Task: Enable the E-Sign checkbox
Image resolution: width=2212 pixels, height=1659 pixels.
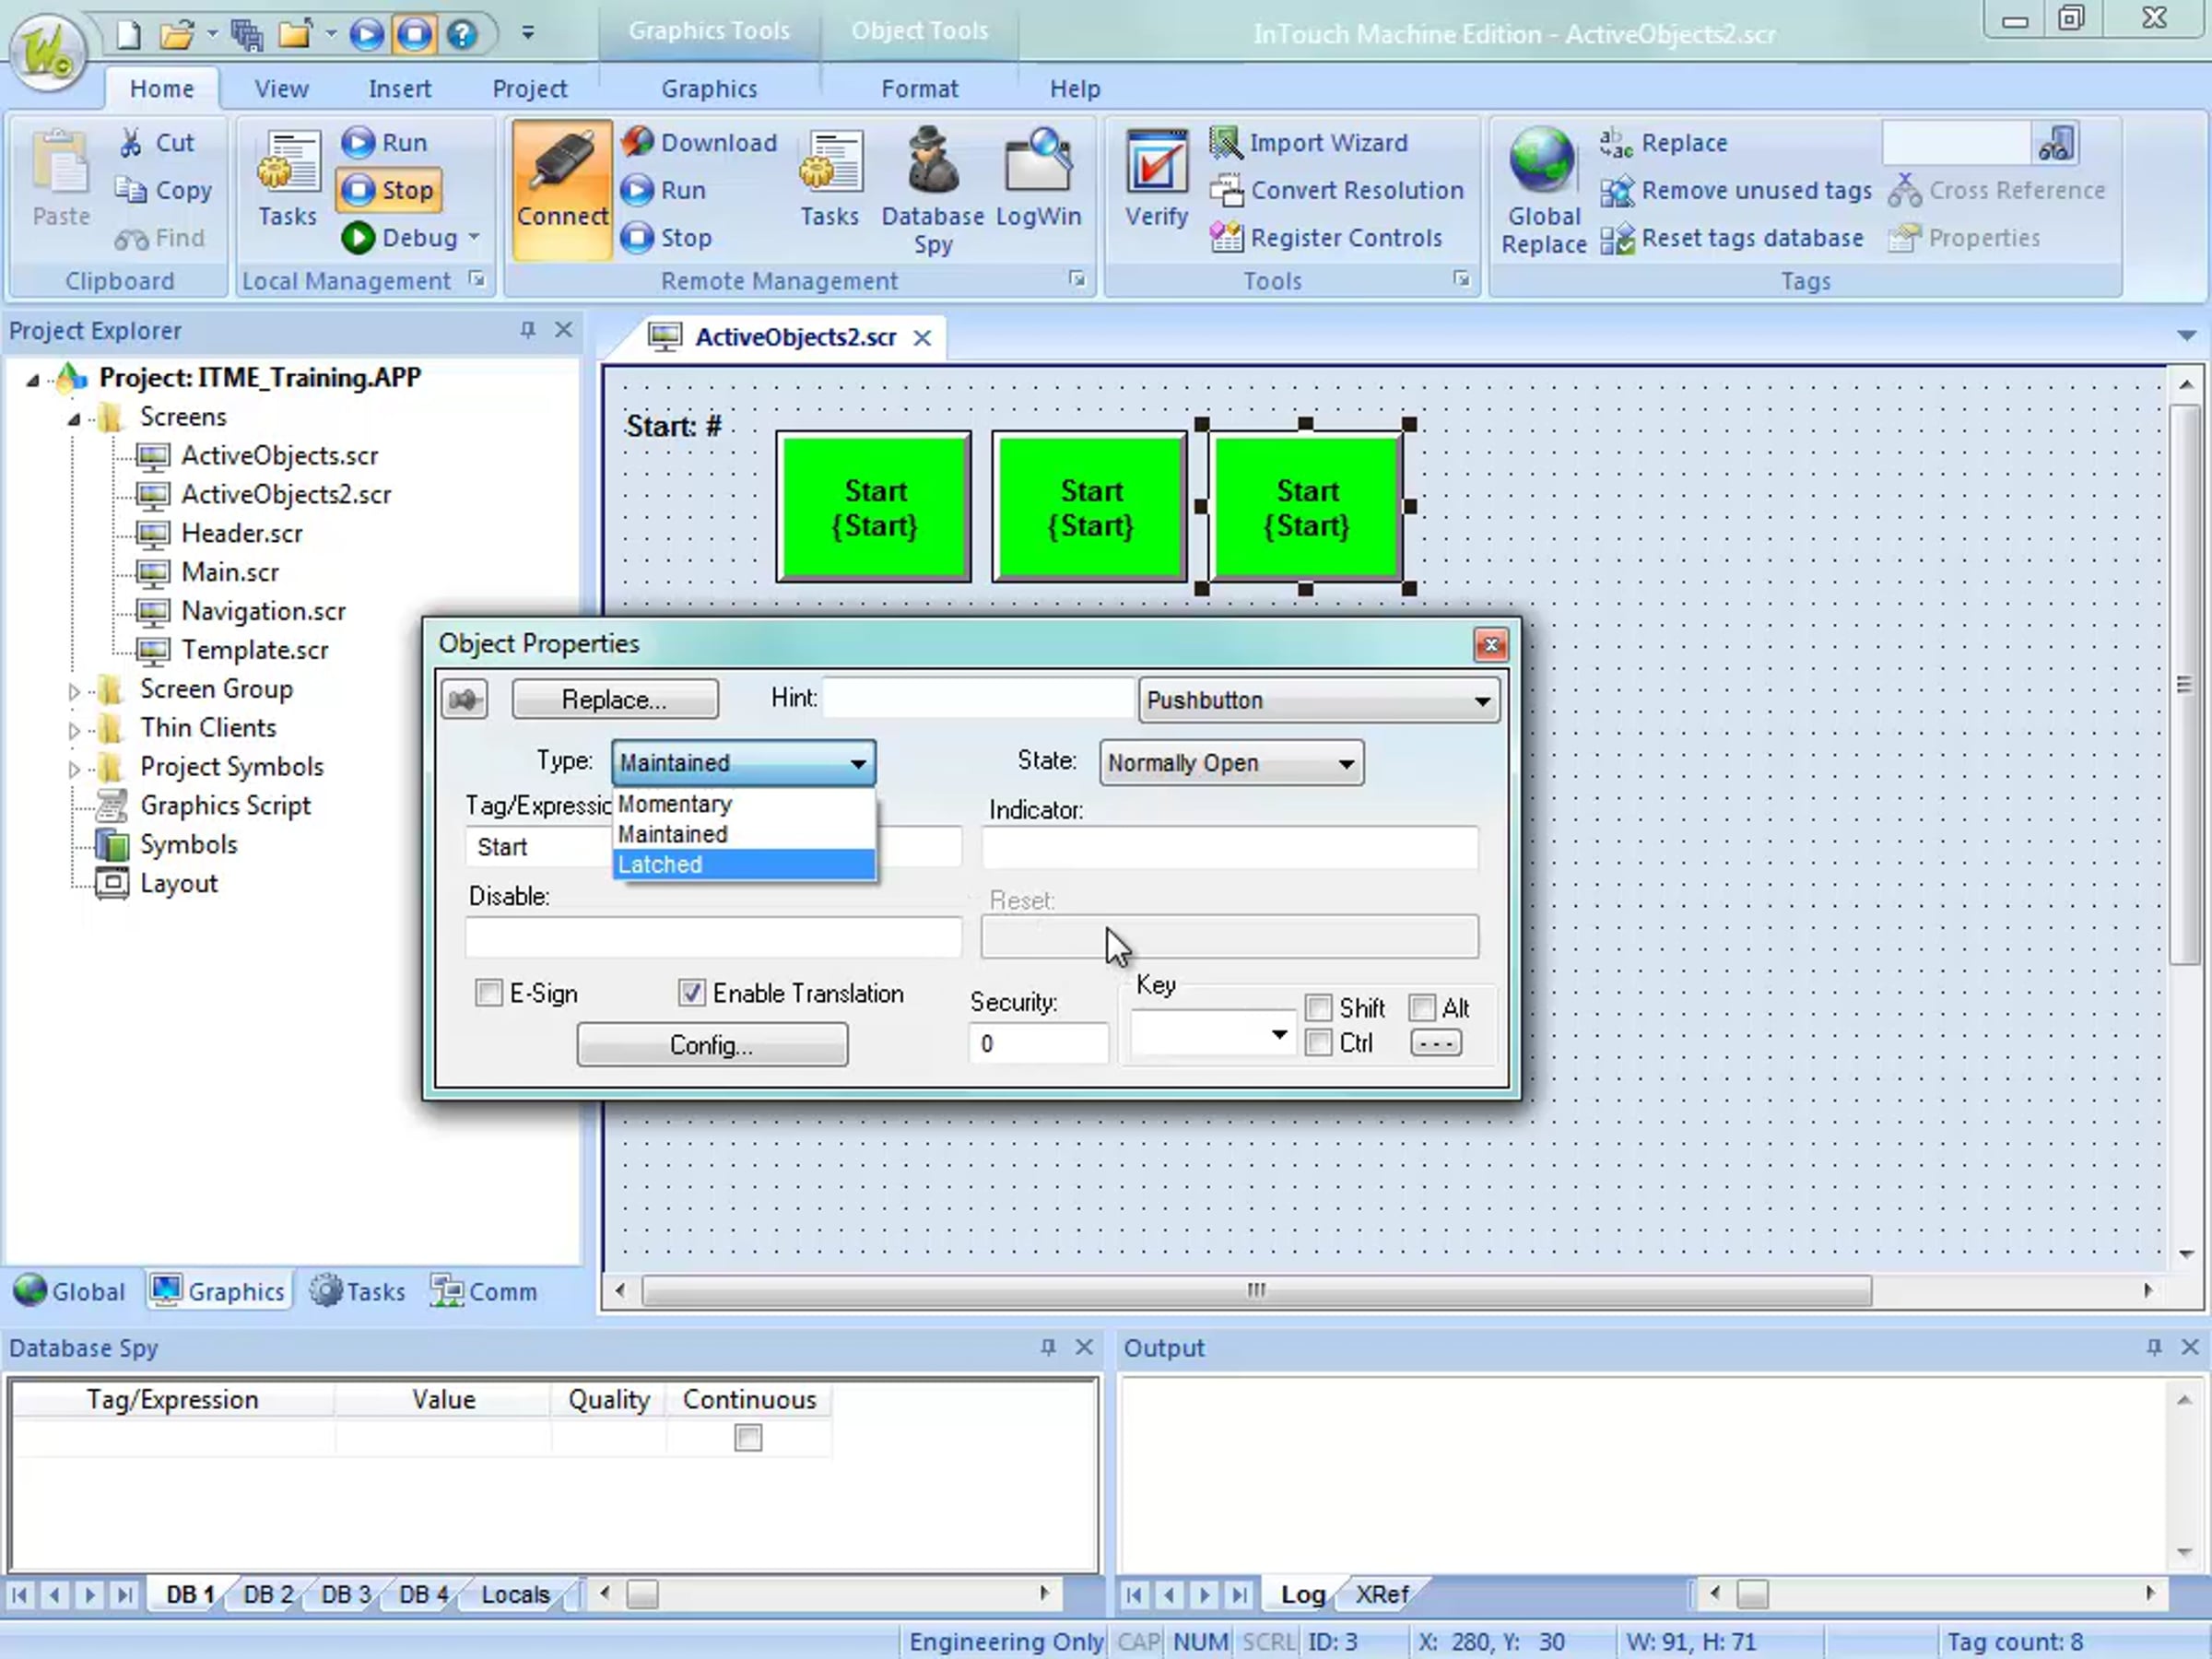Action: click(489, 993)
